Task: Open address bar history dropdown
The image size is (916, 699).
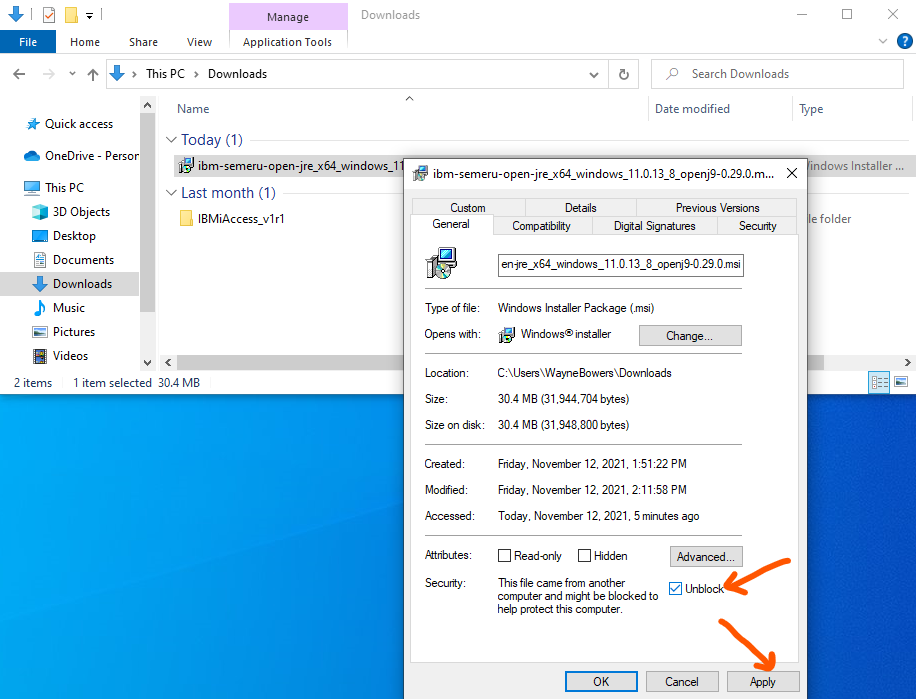Action: 594,74
